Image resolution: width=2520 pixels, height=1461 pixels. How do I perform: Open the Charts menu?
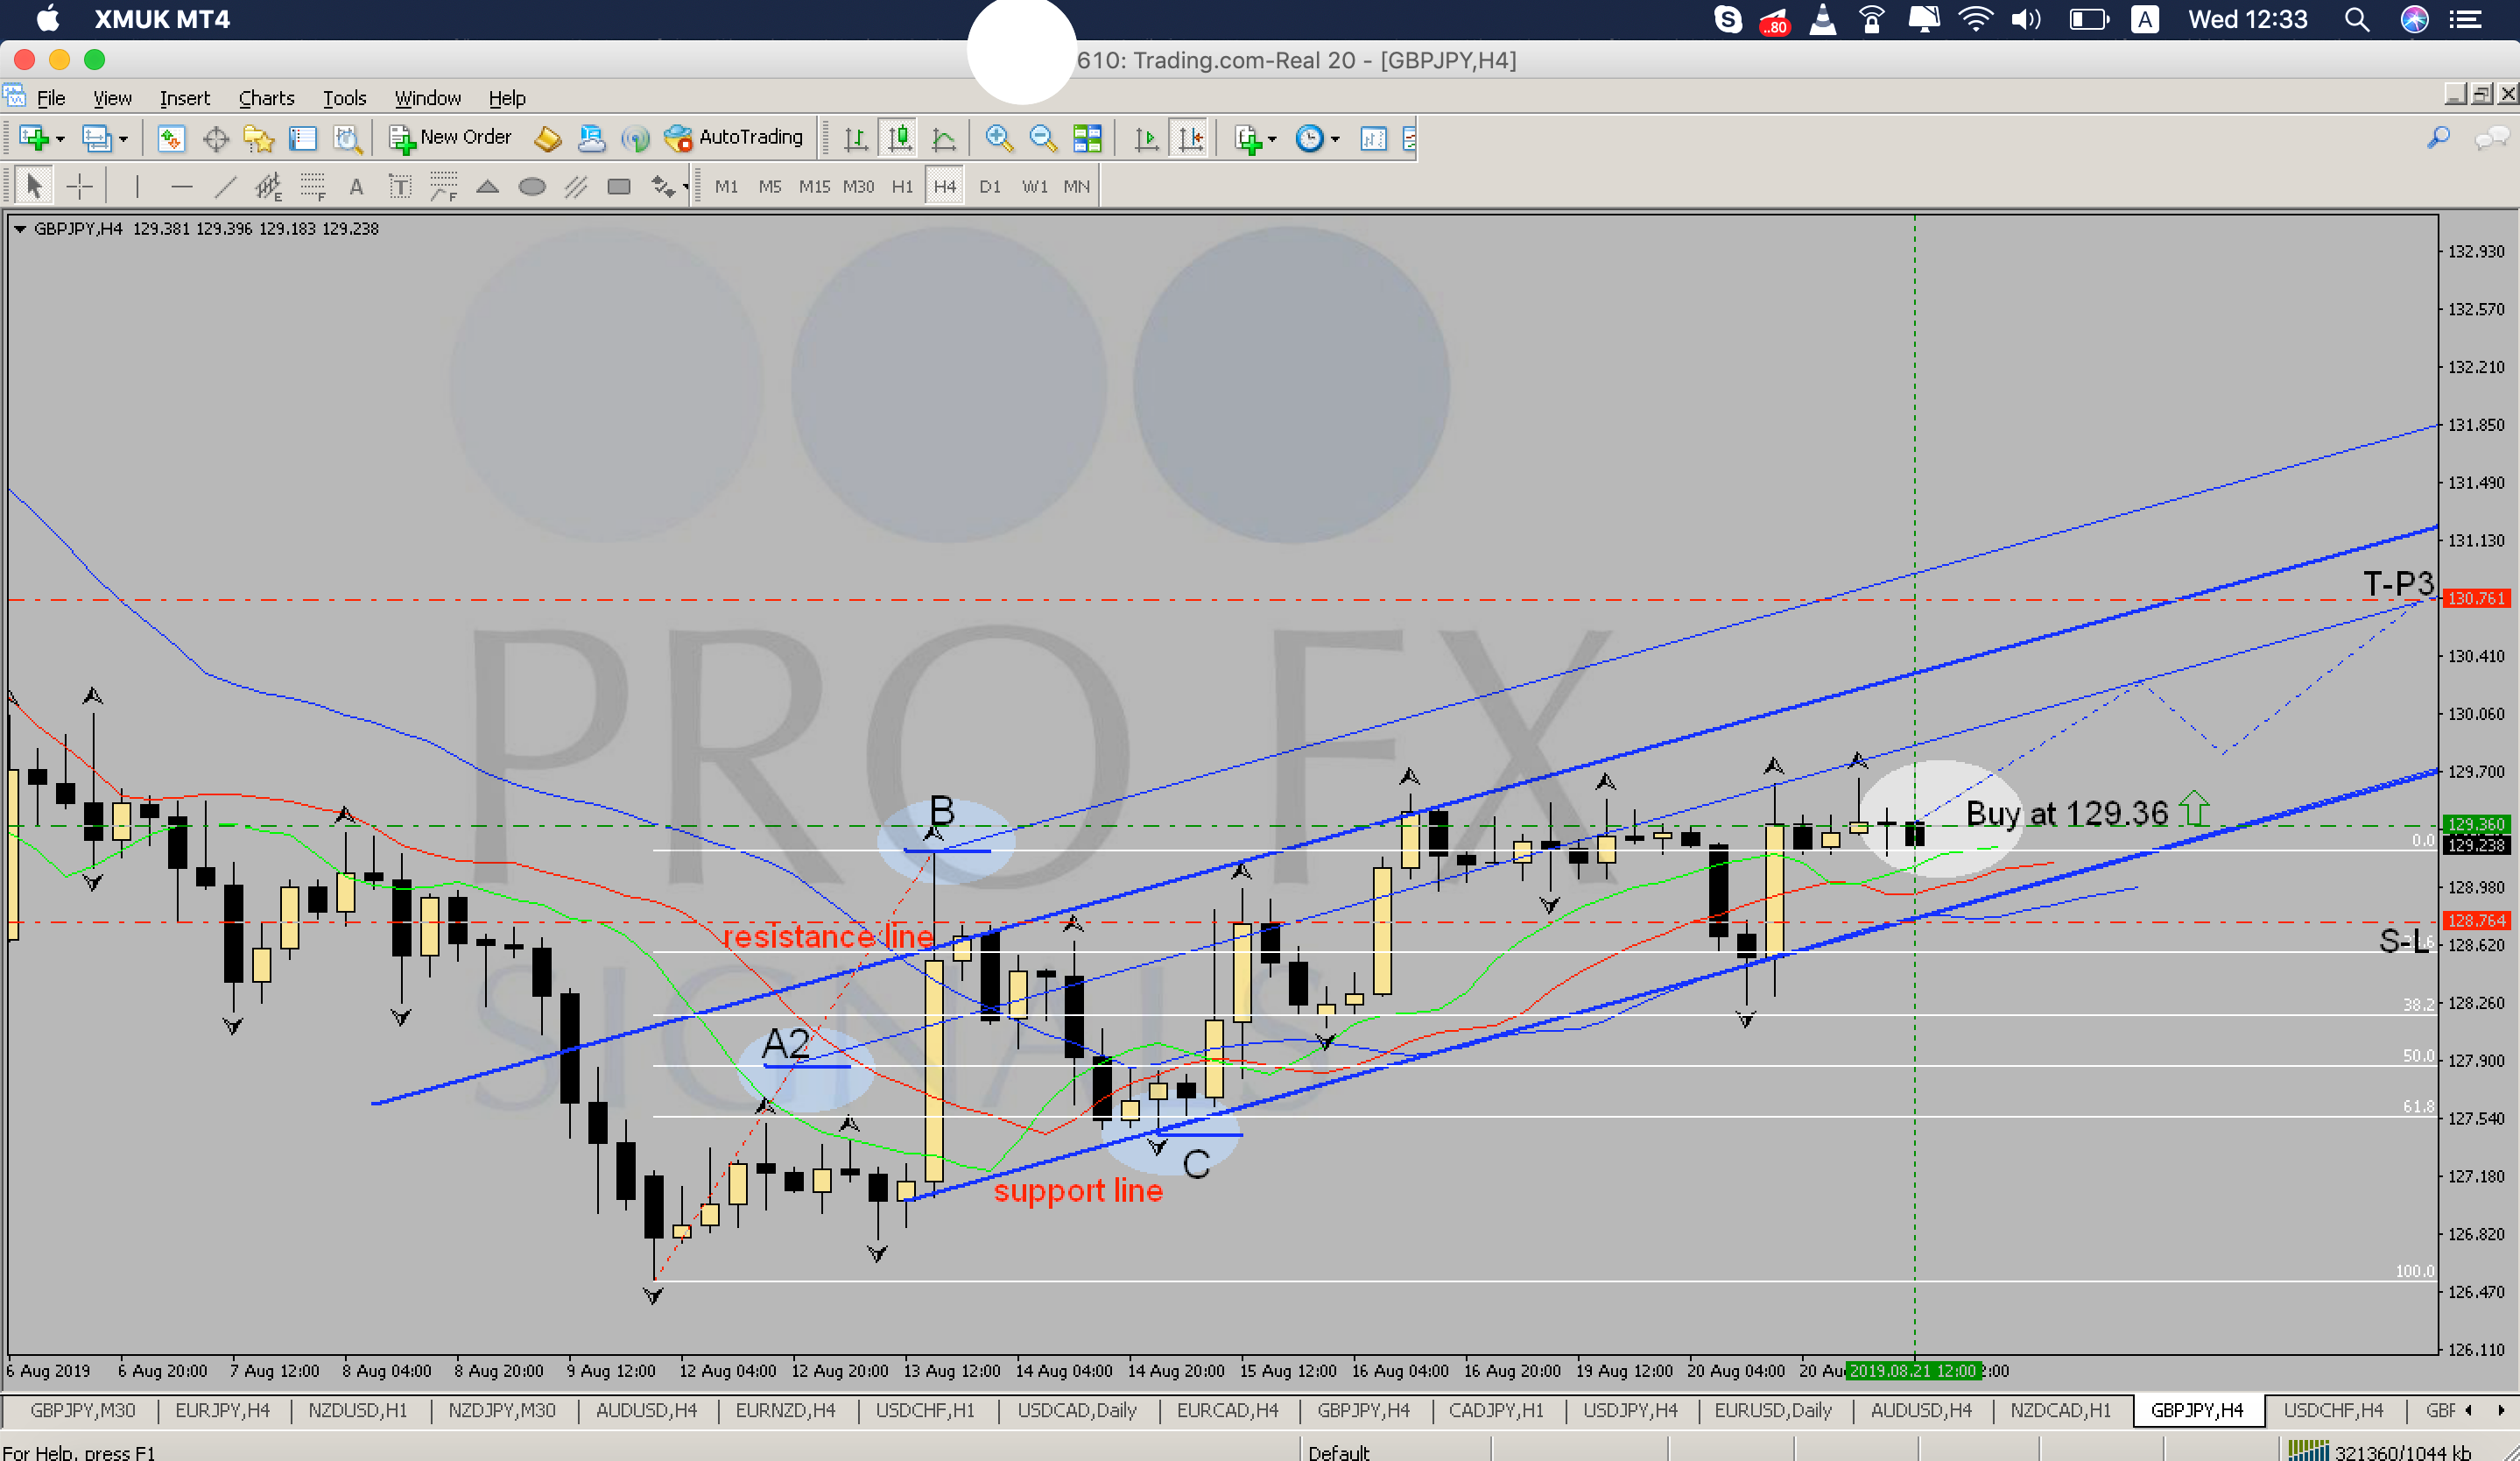(266, 98)
